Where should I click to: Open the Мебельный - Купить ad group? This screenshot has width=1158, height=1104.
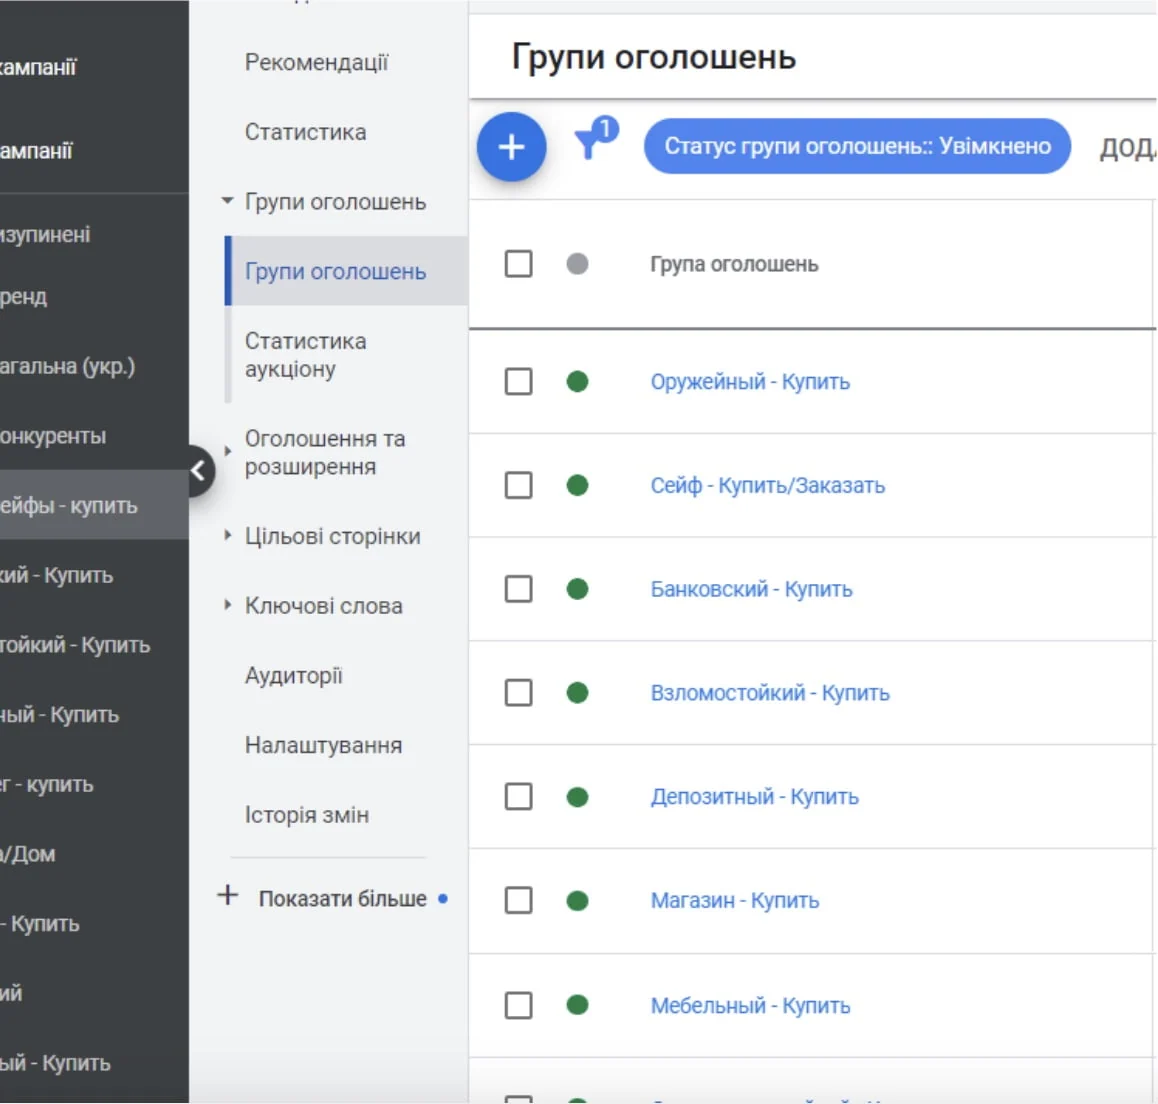point(750,1006)
